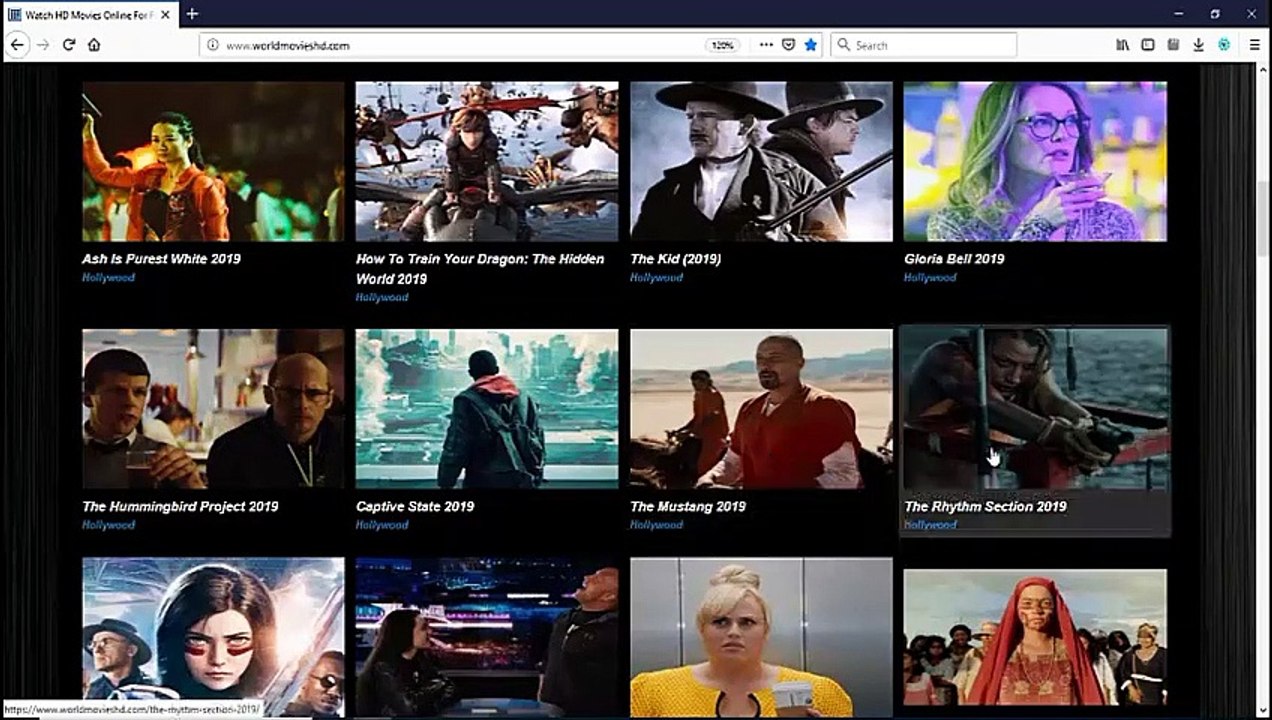
Task: Click Gloria Bell movie thumbnail
Action: (1035, 161)
